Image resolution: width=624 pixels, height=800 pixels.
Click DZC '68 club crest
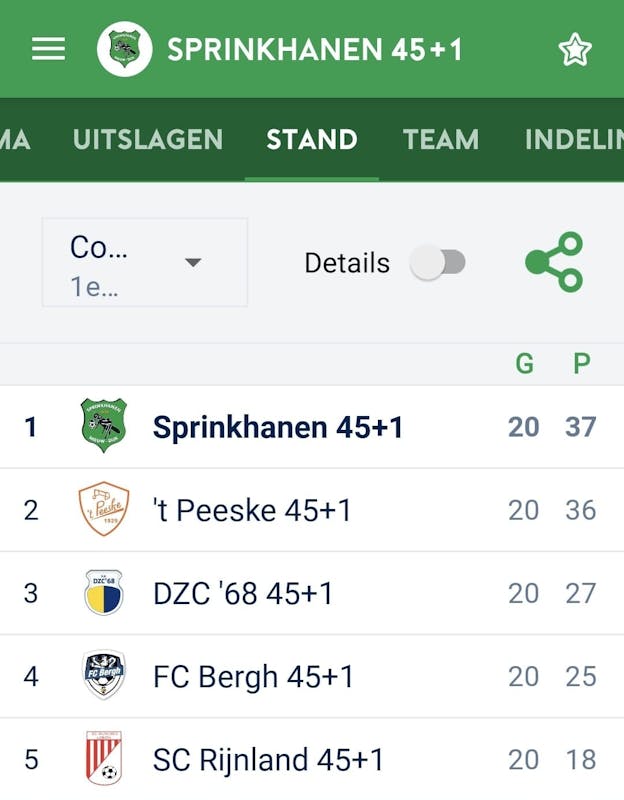coord(104,593)
